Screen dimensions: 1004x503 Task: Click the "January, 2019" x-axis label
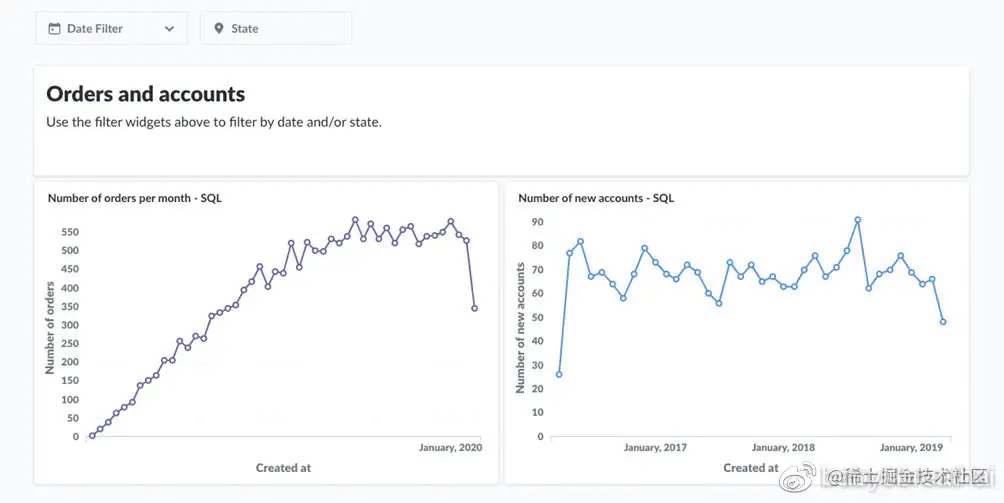click(x=911, y=448)
